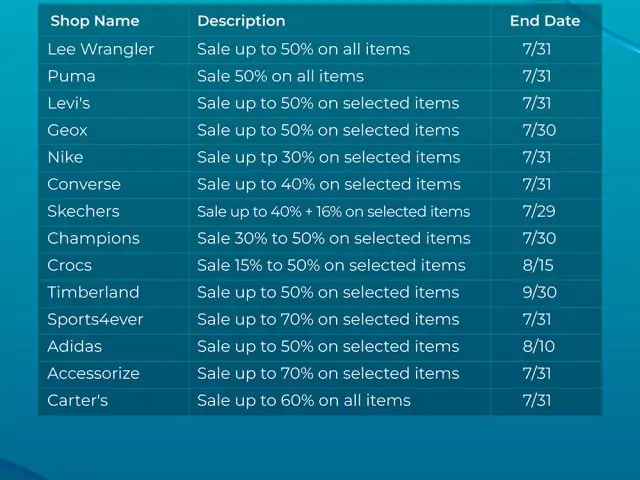Click the Shop Name column header
This screenshot has width=640, height=480.
coord(95,21)
